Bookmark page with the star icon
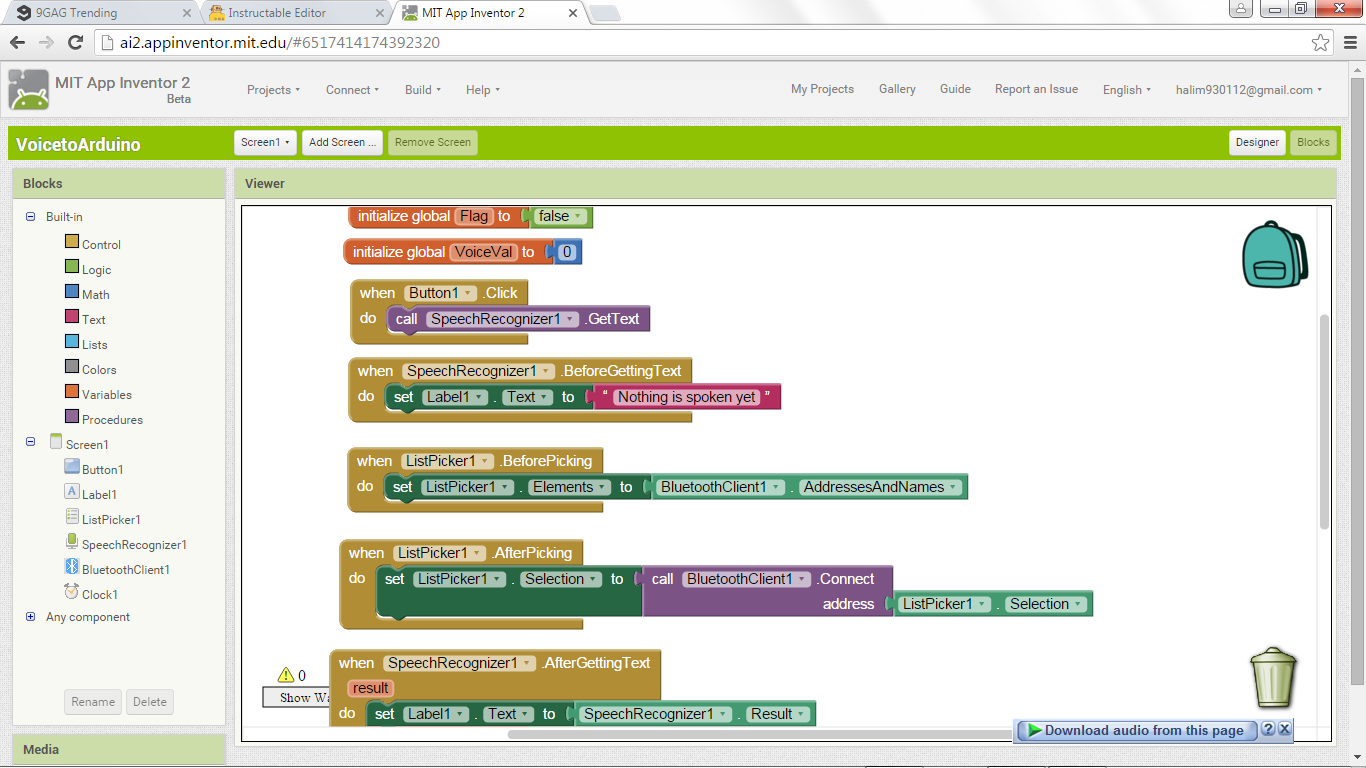This screenshot has height=768, width=1366. (x=1321, y=43)
